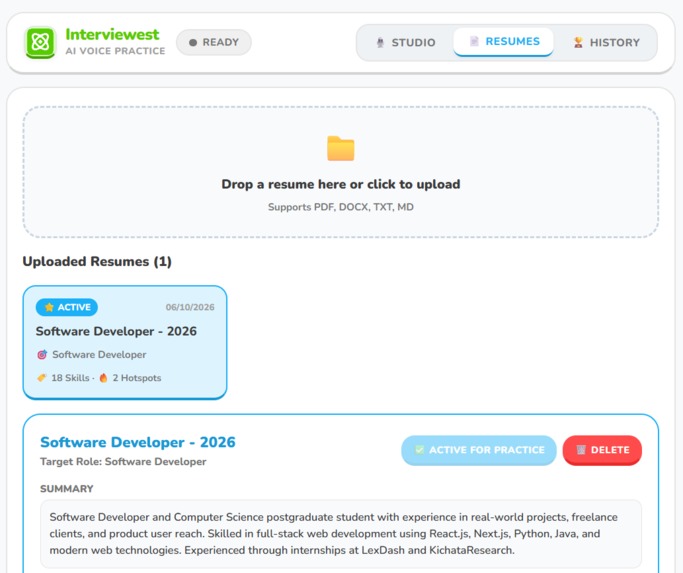Click card title 'Software Developer - 2026'

tap(116, 331)
